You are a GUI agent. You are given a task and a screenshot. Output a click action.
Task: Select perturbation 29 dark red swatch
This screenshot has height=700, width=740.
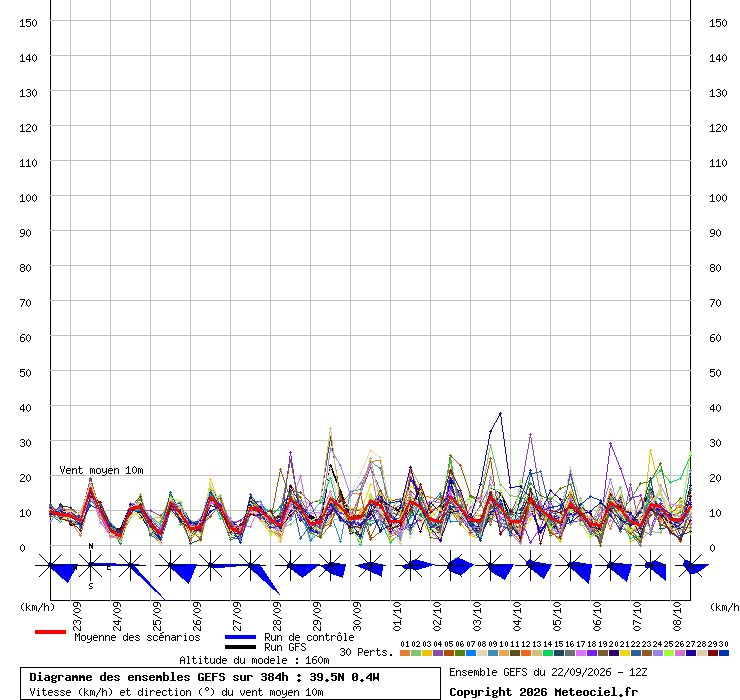coord(713,653)
